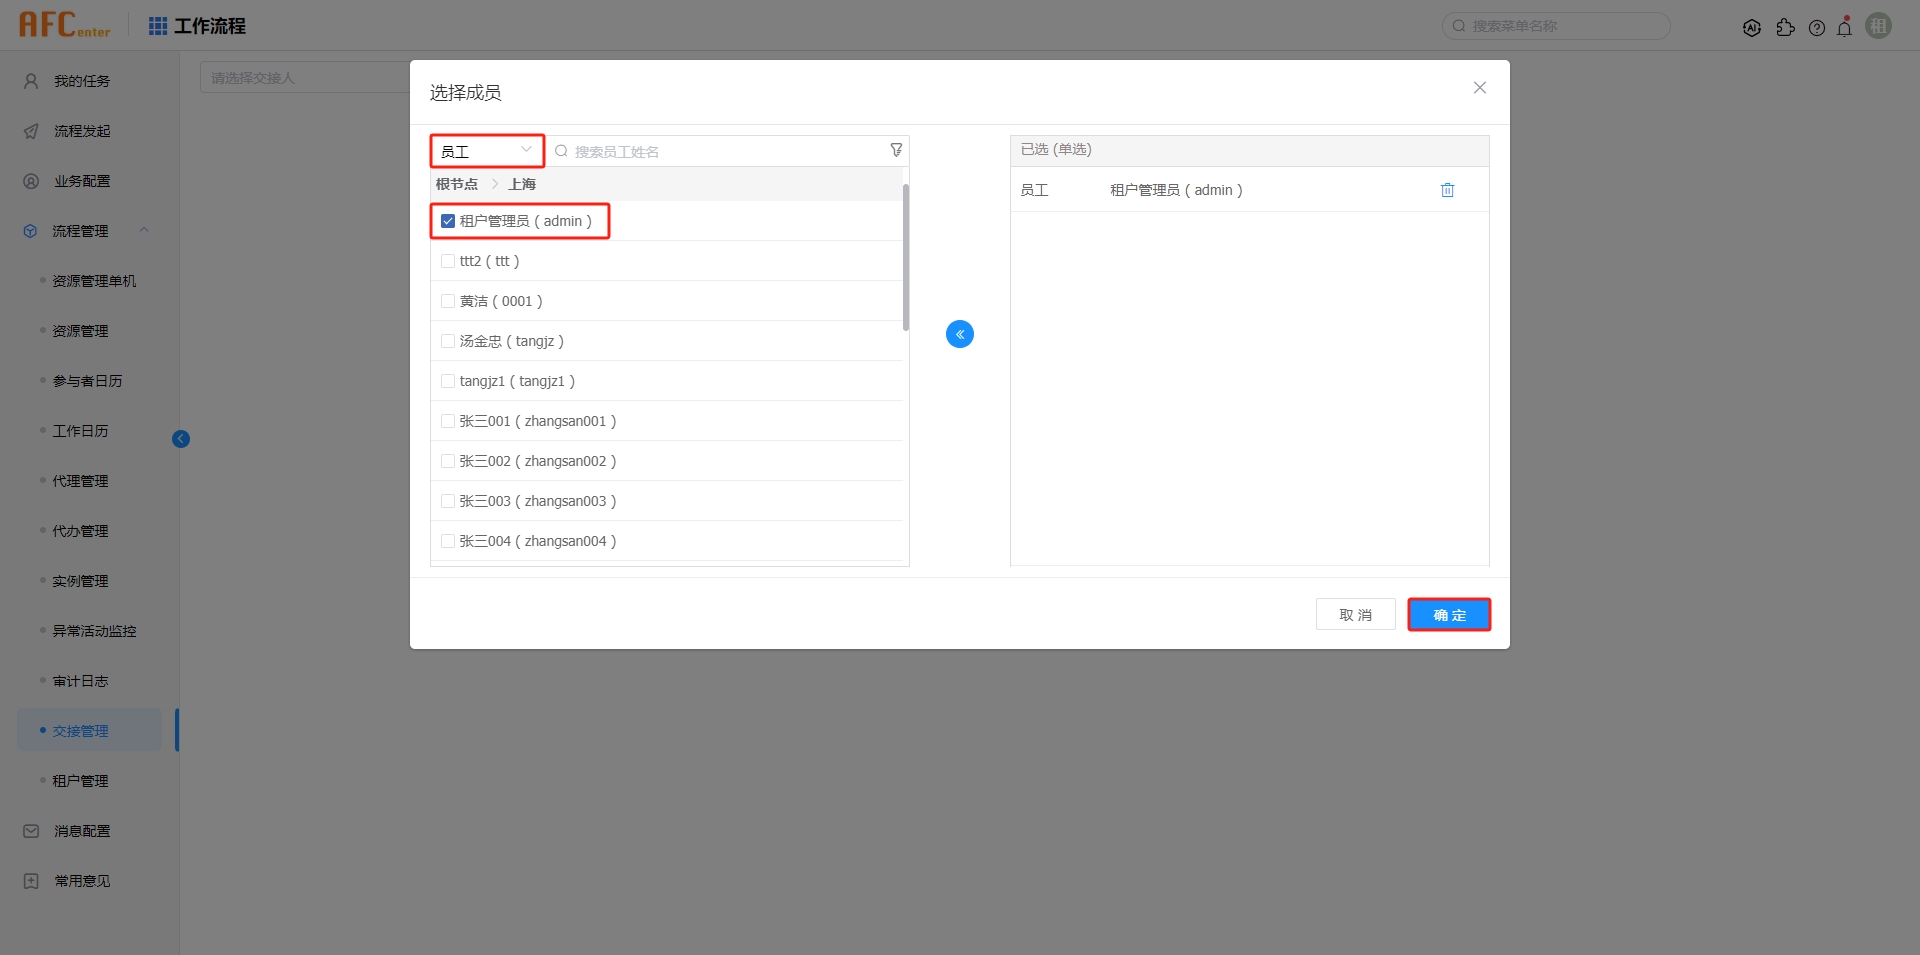Open the 员工 type dropdown
1920x955 pixels.
click(487, 150)
